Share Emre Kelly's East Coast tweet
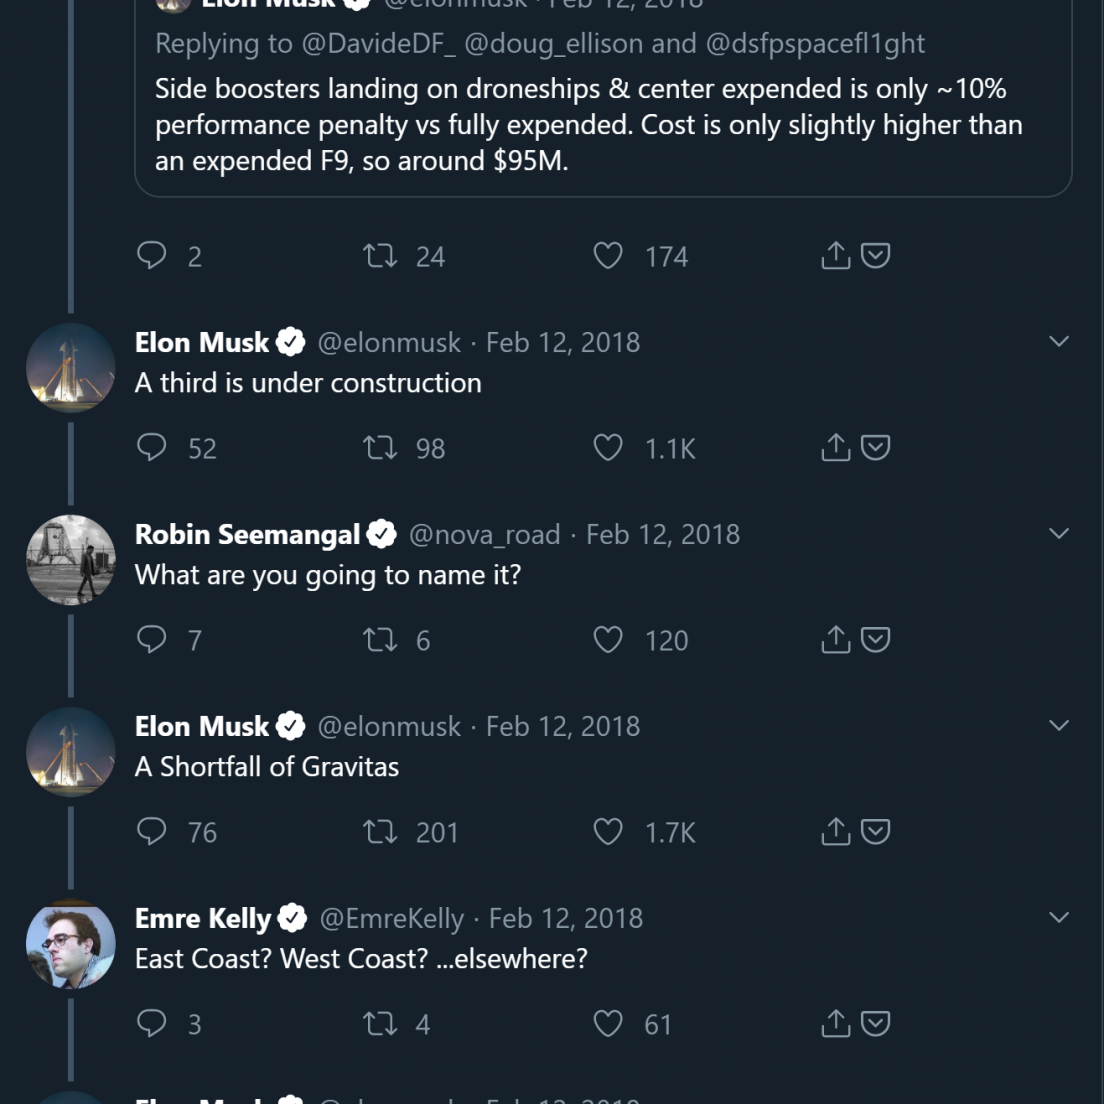 tap(836, 1023)
